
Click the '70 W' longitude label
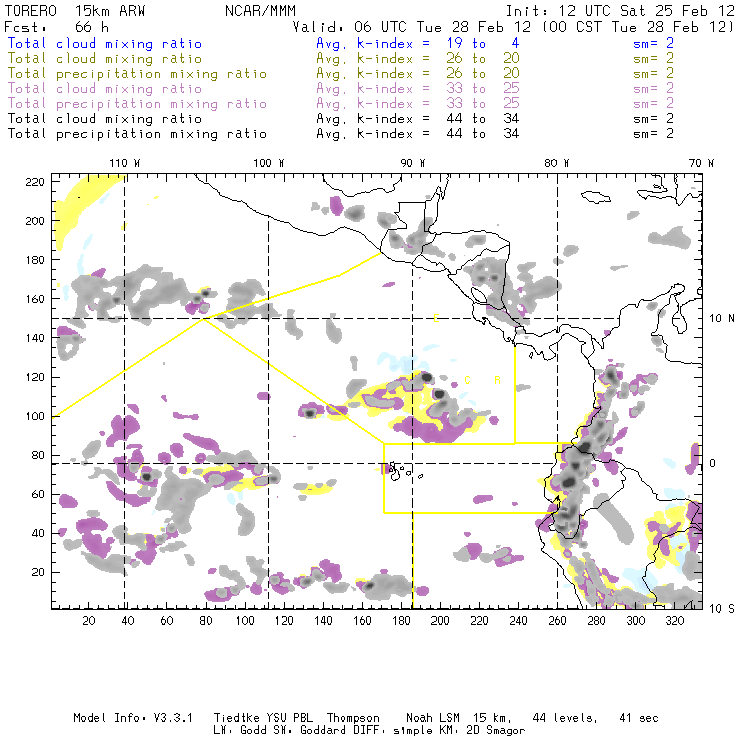point(701,163)
